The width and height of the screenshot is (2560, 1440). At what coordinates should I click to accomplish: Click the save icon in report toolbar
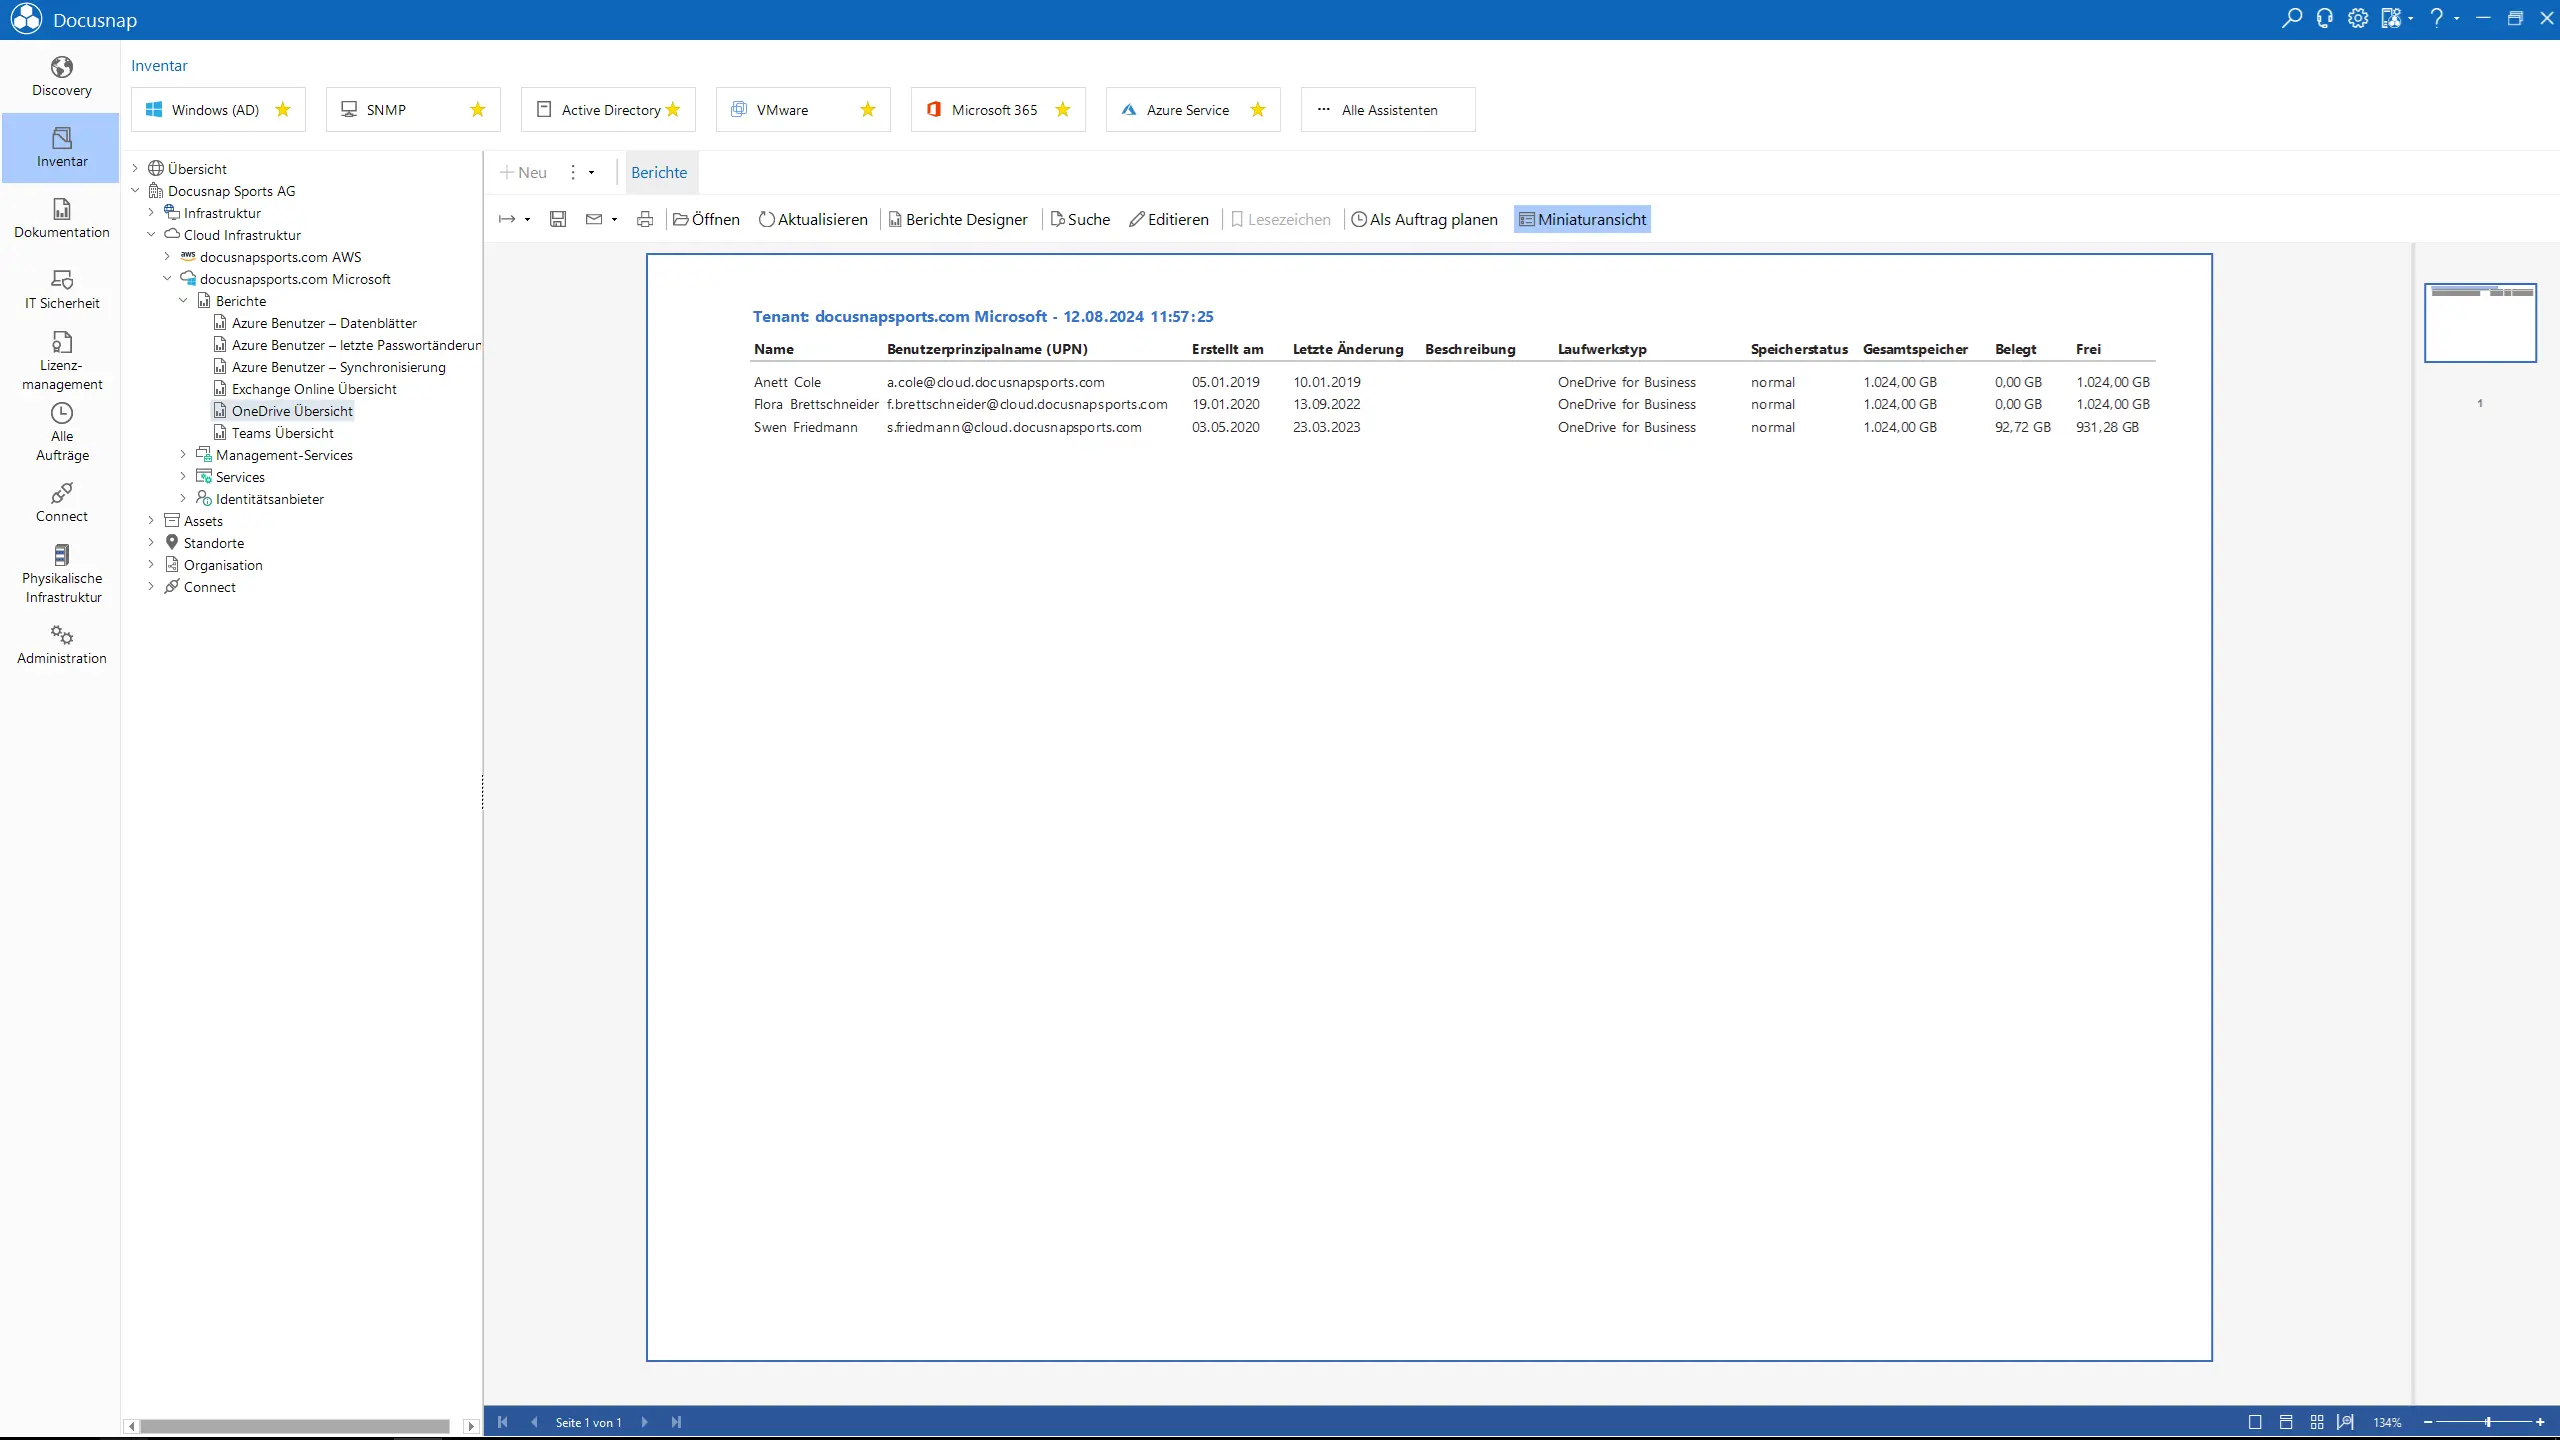(558, 219)
